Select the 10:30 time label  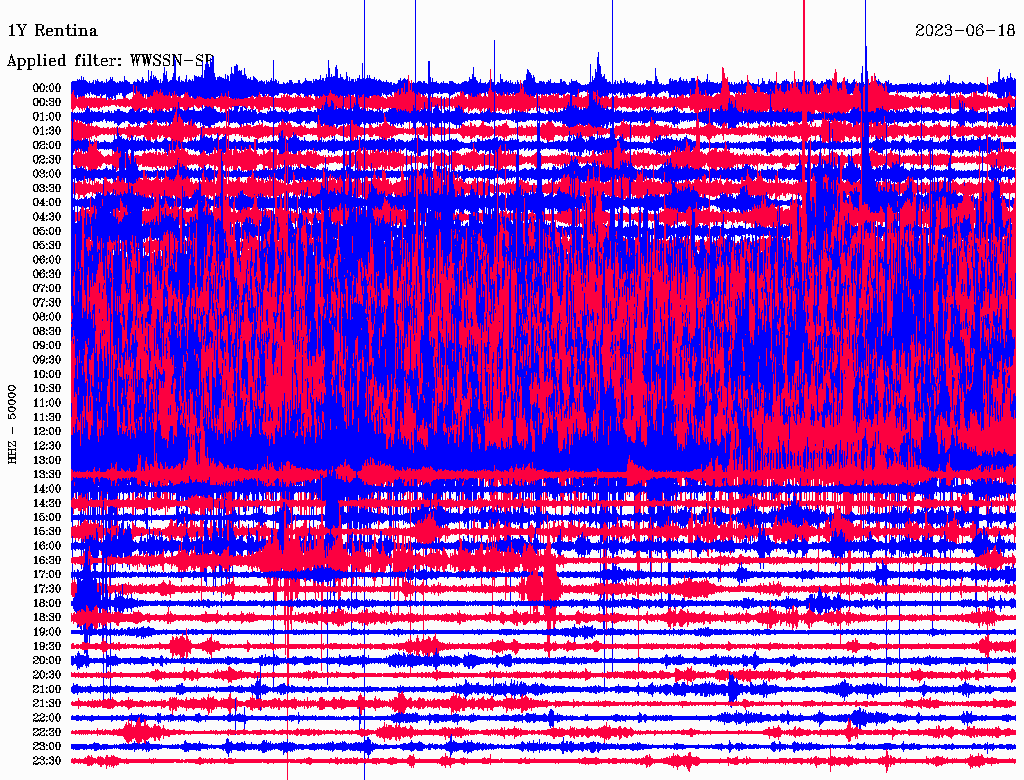tap(47, 389)
